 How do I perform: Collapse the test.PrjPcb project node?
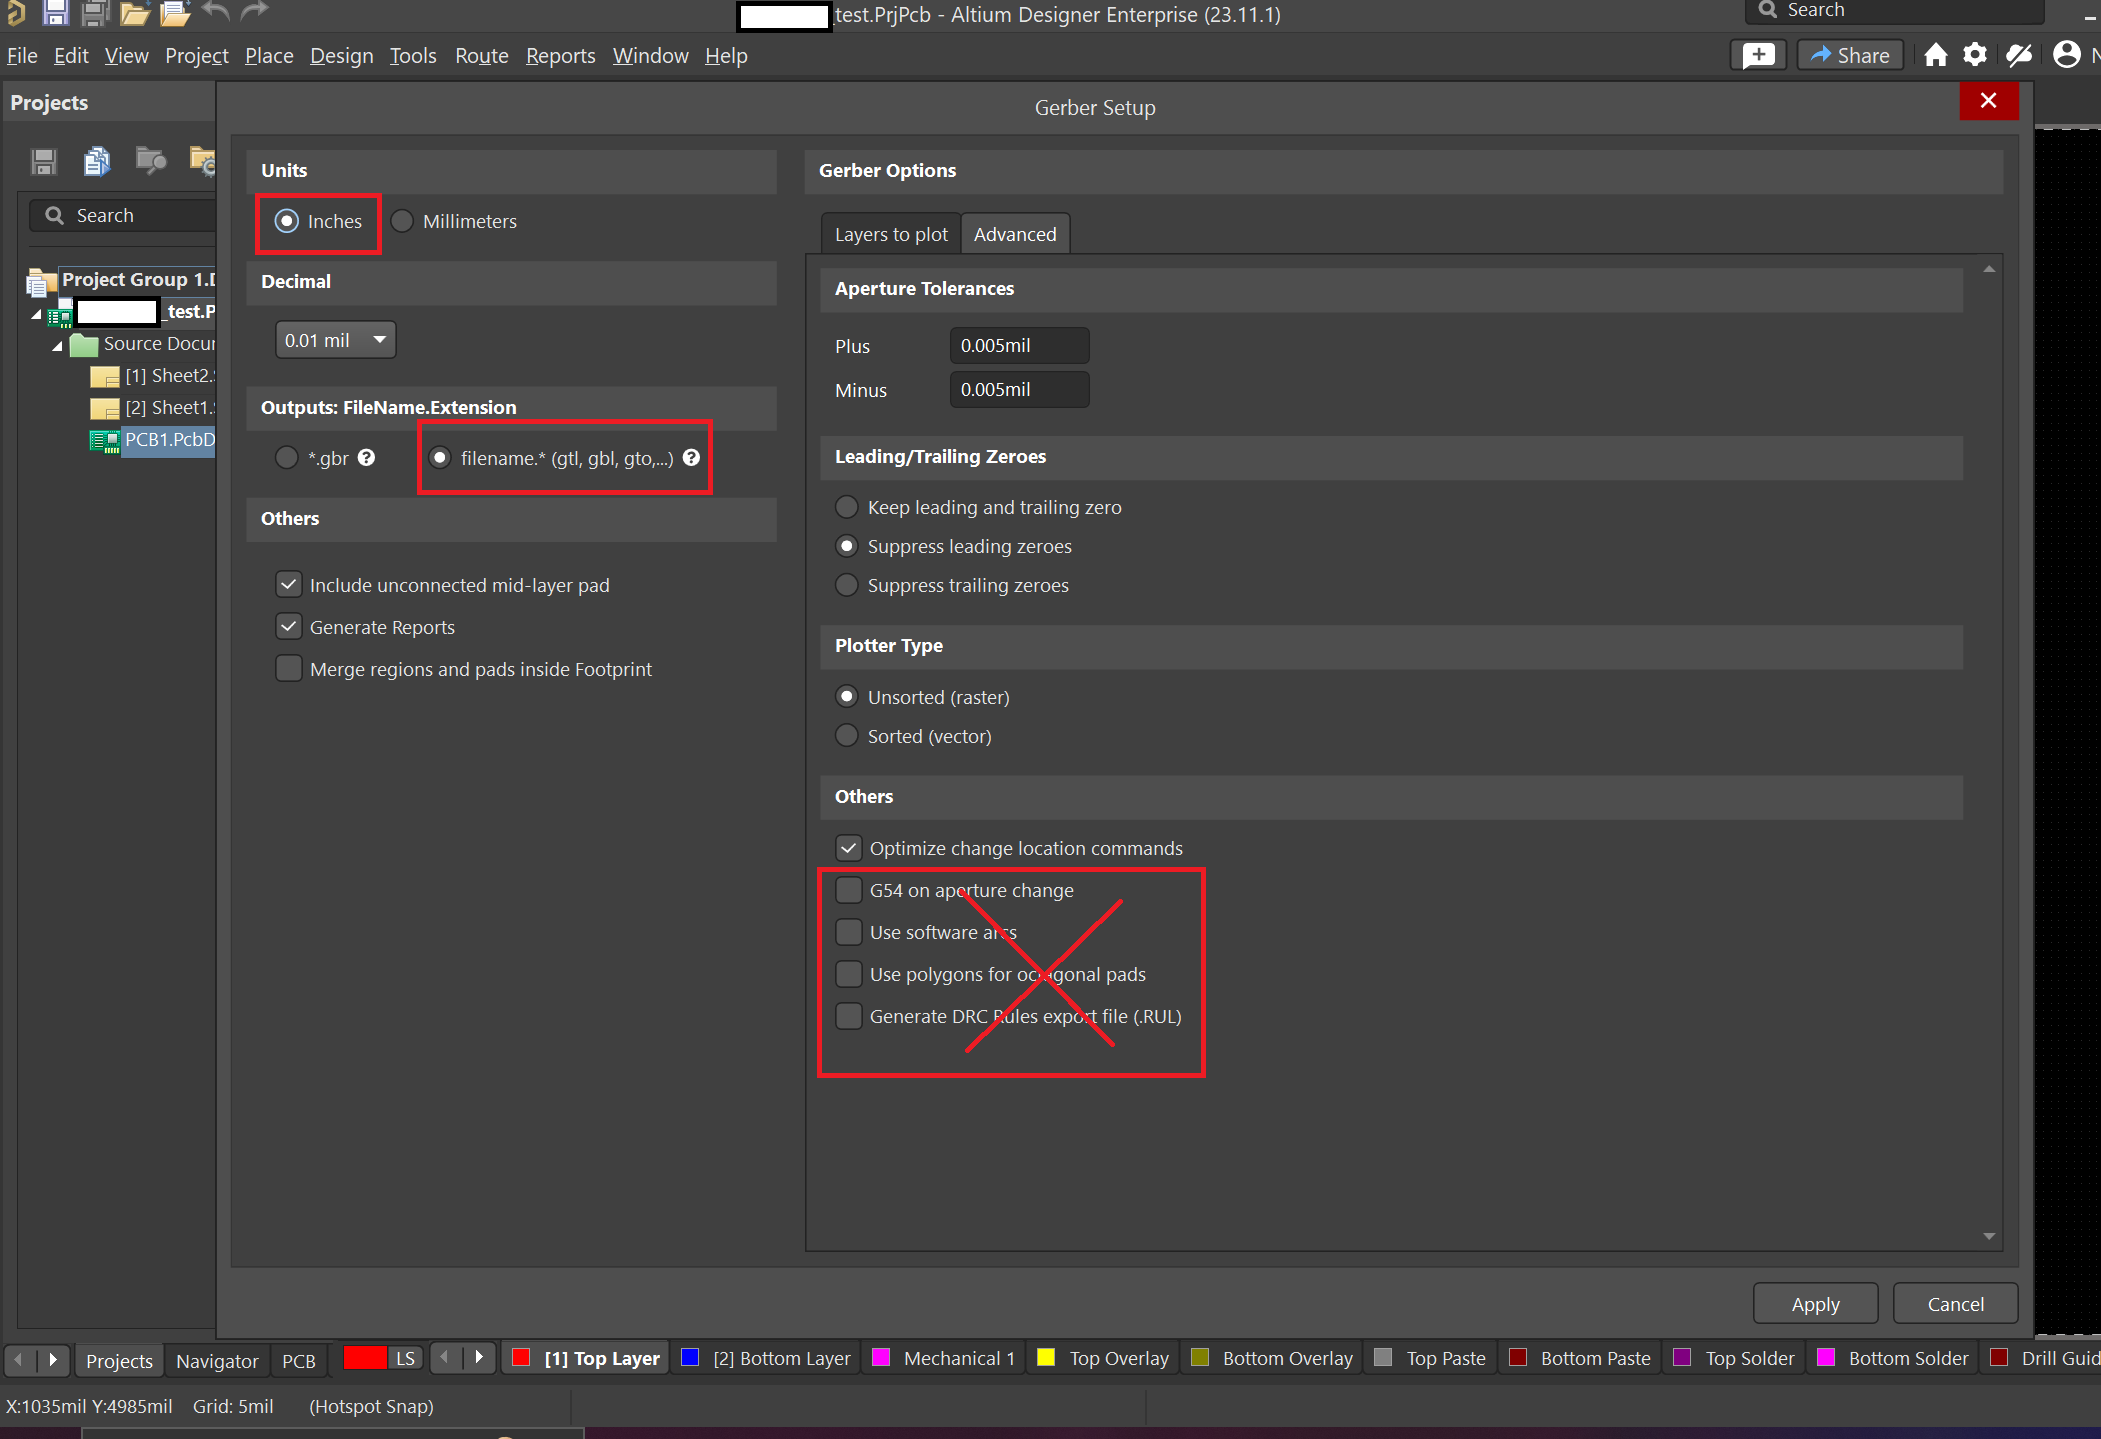(37, 313)
